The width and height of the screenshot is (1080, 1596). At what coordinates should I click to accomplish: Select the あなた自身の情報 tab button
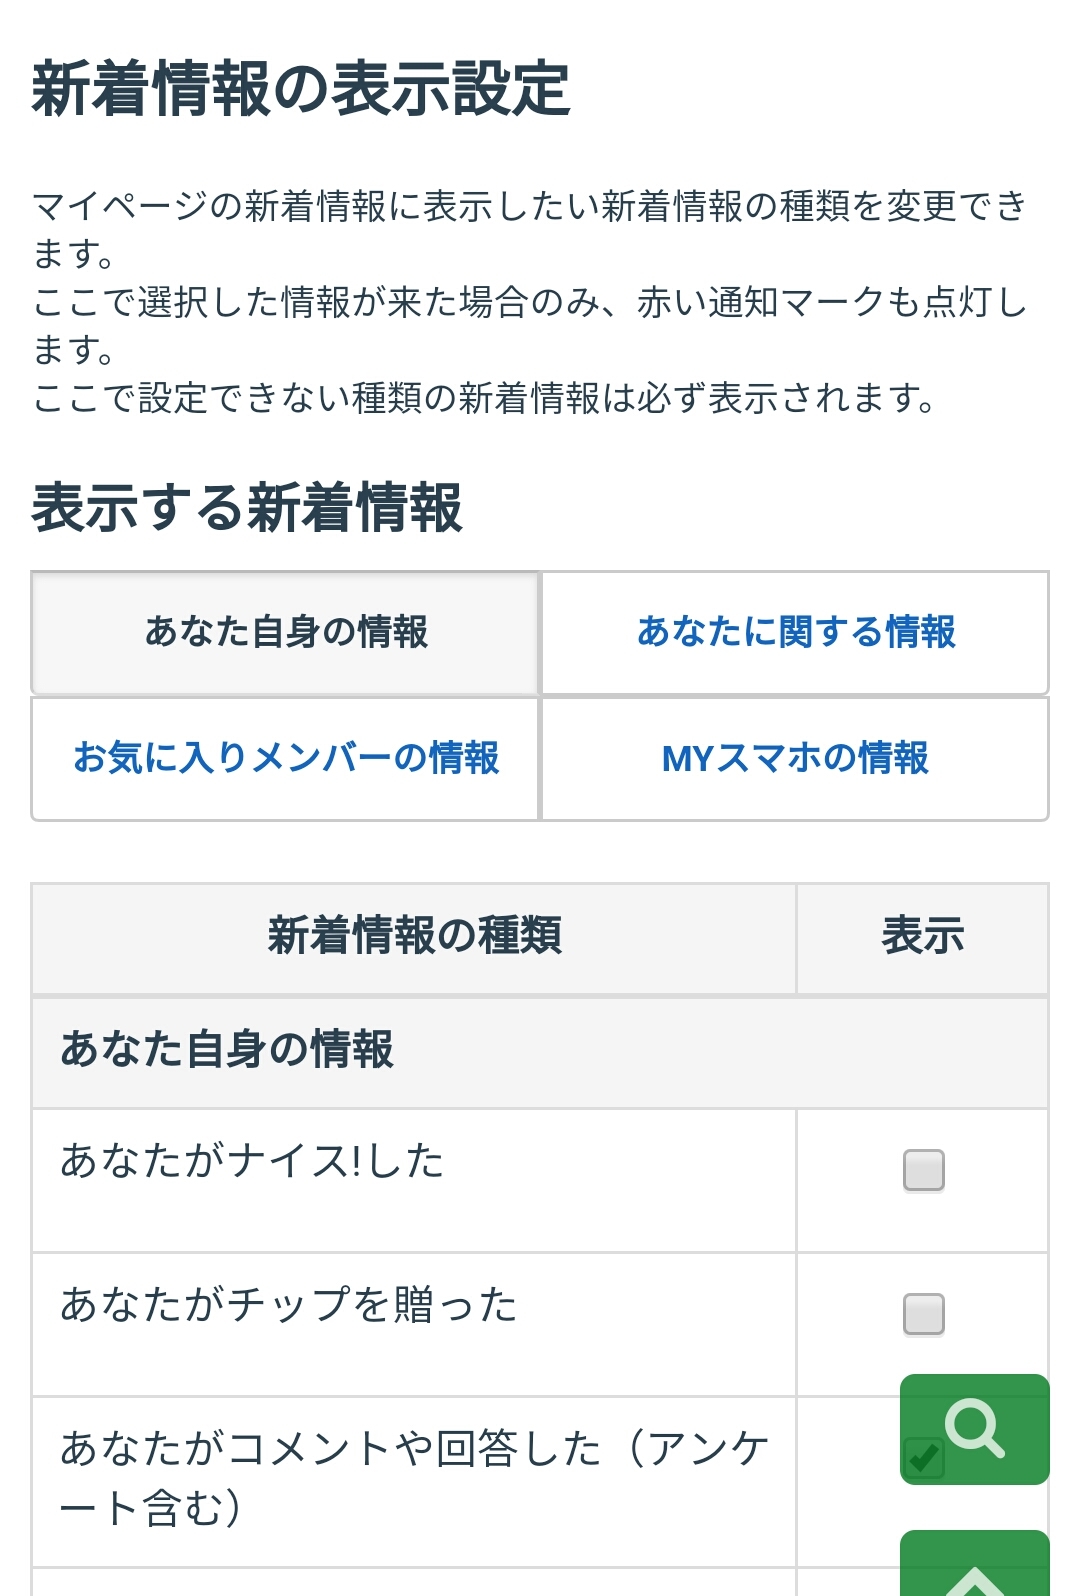[x=286, y=633]
